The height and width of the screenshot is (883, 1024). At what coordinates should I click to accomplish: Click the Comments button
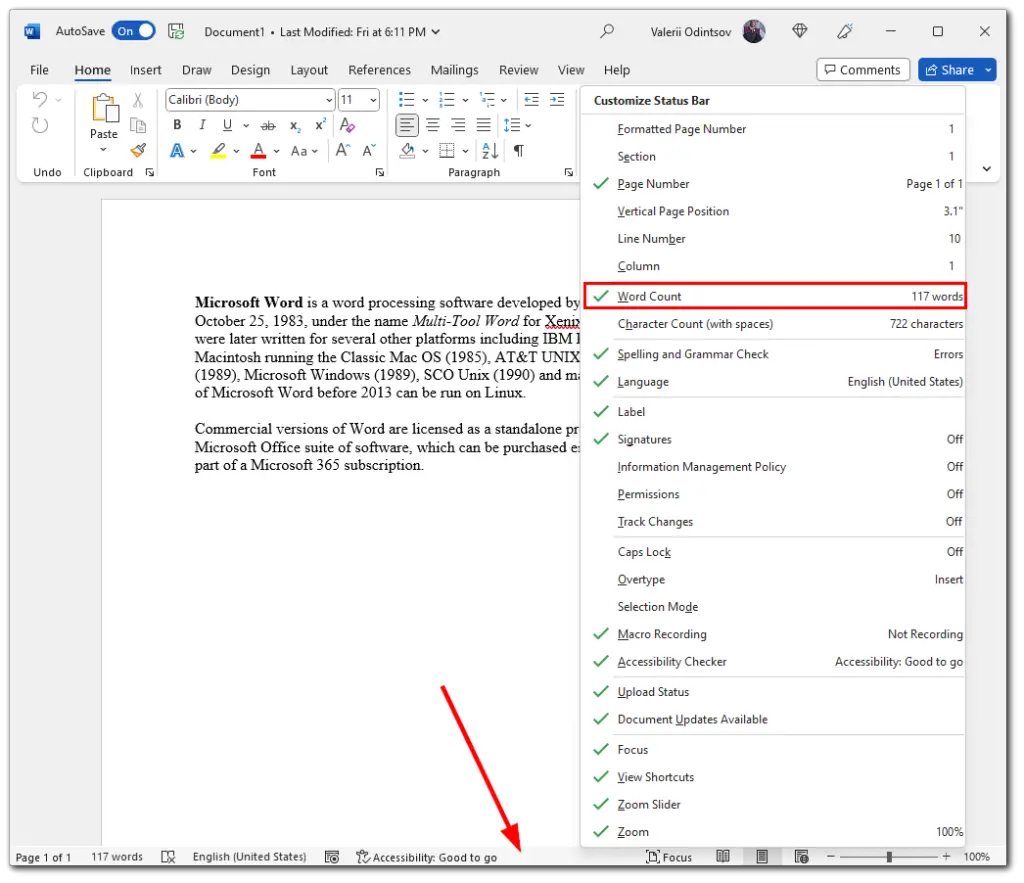(x=862, y=69)
